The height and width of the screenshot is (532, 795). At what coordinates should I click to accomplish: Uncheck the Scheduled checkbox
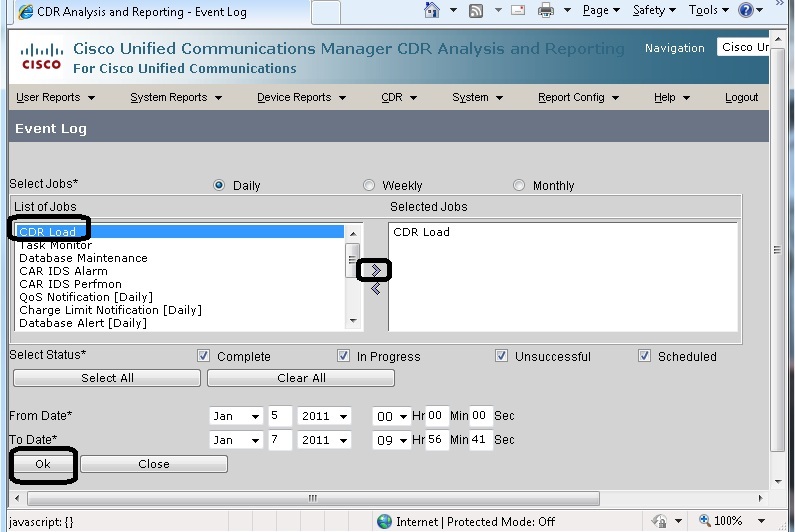(x=644, y=356)
